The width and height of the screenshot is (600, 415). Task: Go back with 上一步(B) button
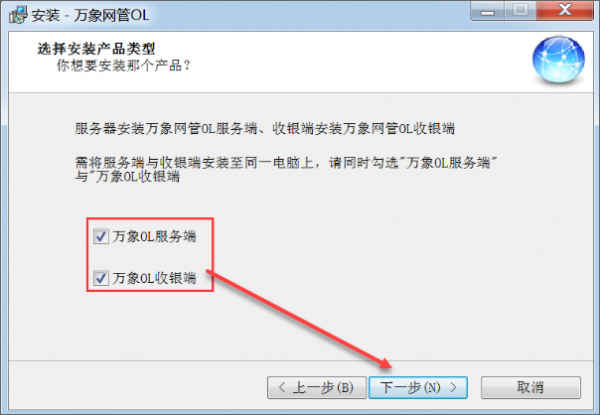(x=317, y=387)
